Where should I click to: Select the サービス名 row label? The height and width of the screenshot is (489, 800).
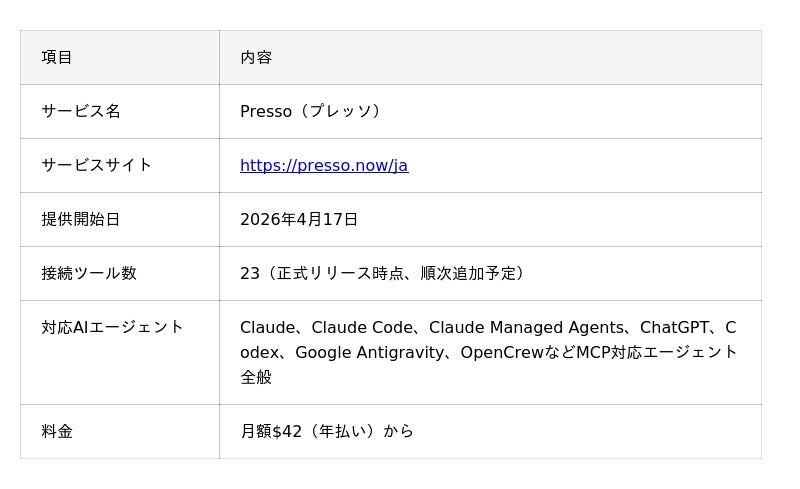click(81, 112)
